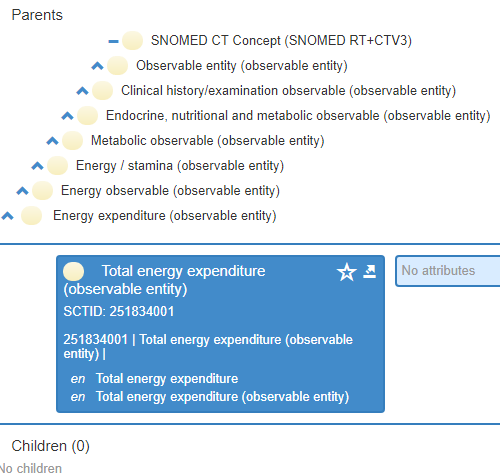Click chevron next to Endocrine, nutritional and metabolic observable
The height and width of the screenshot is (474, 500).
click(67, 116)
